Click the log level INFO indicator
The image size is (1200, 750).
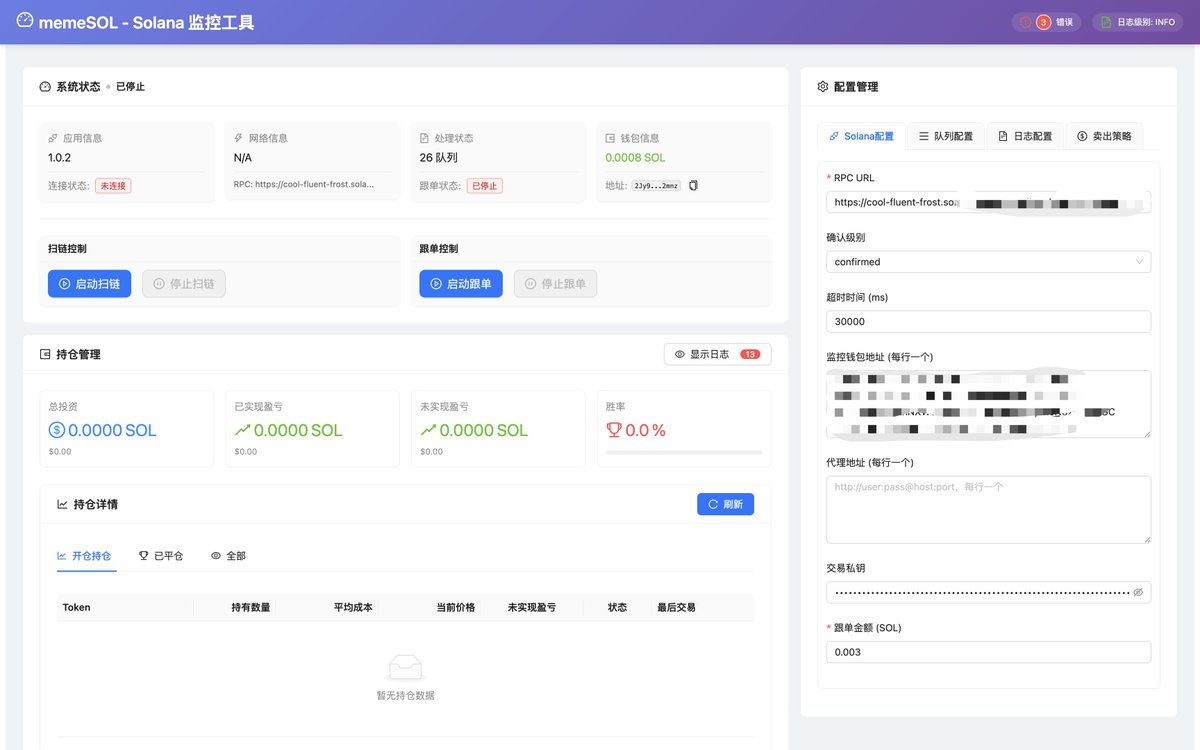(x=1137, y=22)
